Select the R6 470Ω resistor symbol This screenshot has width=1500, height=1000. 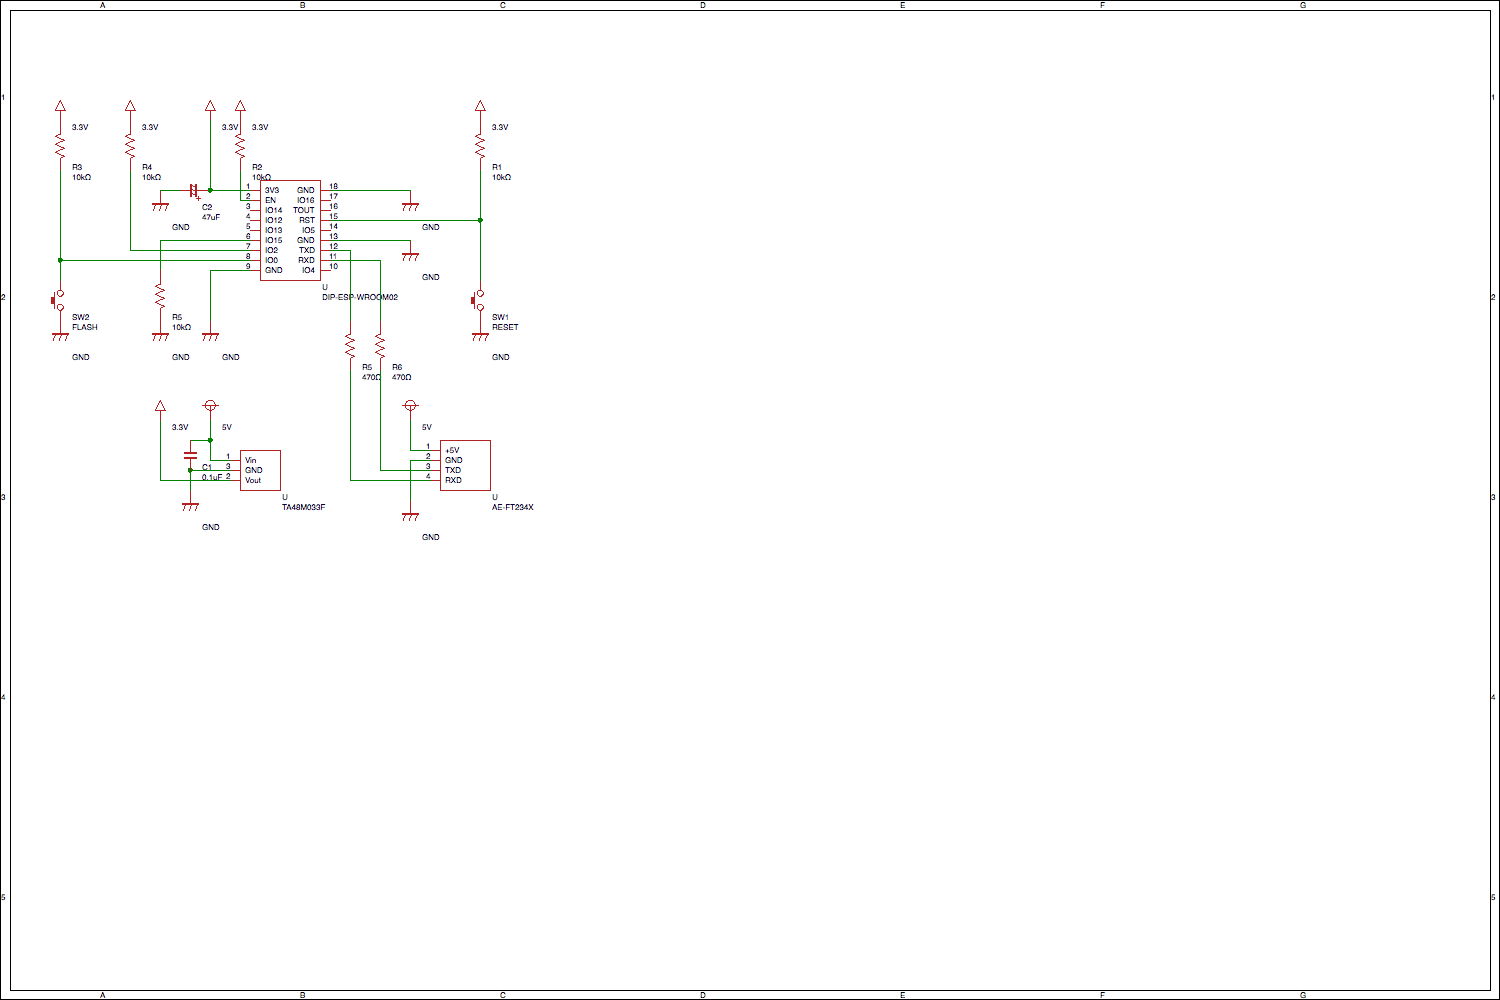pyautogui.click(x=380, y=346)
